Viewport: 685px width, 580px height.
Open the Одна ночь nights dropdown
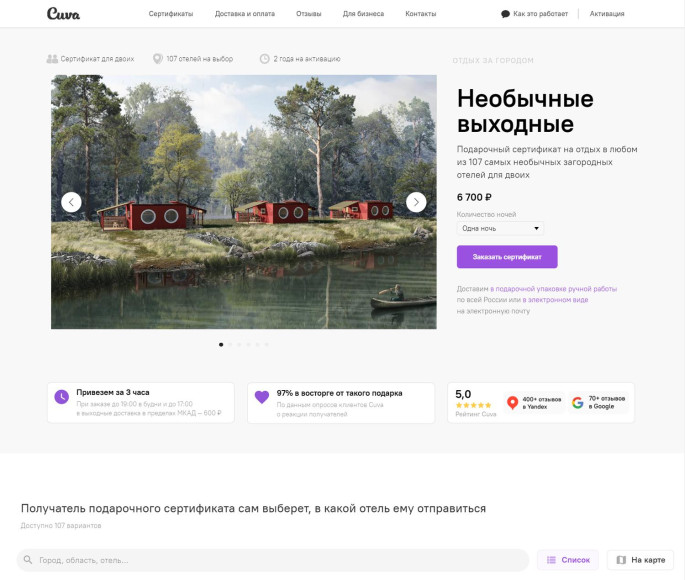tap(500, 228)
